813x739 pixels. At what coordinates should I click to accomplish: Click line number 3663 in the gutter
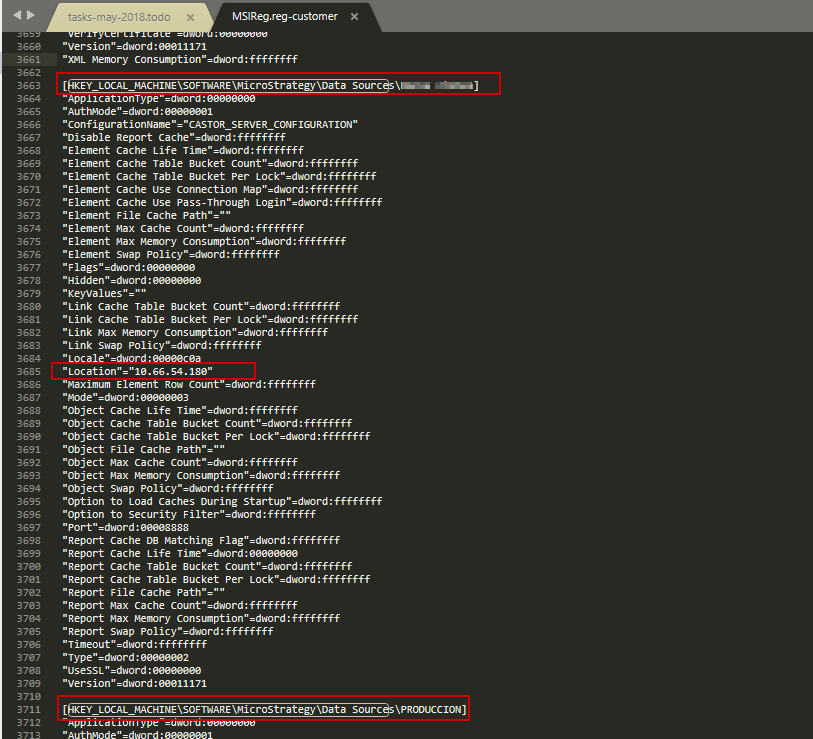29,86
